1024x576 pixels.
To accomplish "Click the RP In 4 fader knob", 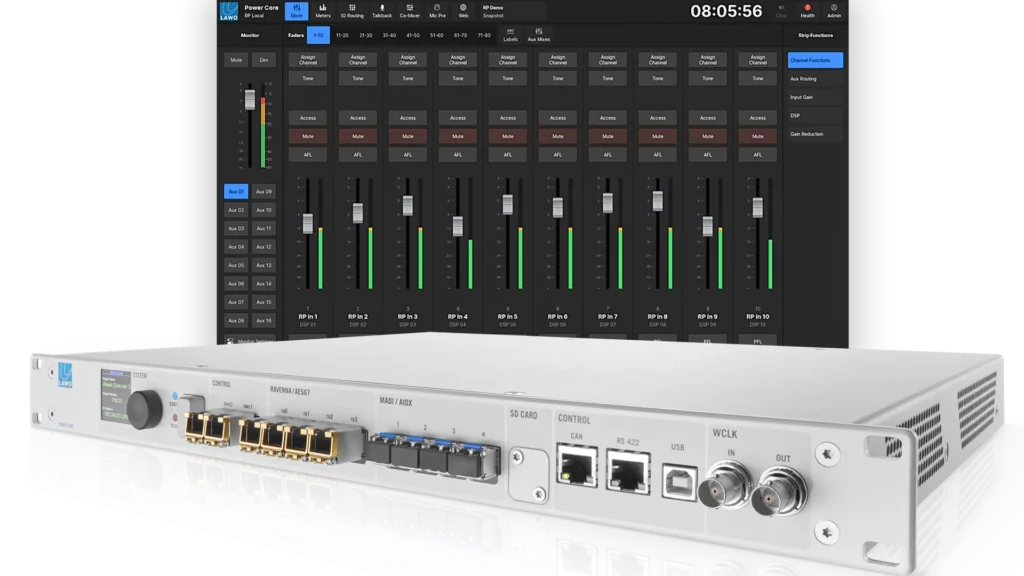I will coord(458,226).
